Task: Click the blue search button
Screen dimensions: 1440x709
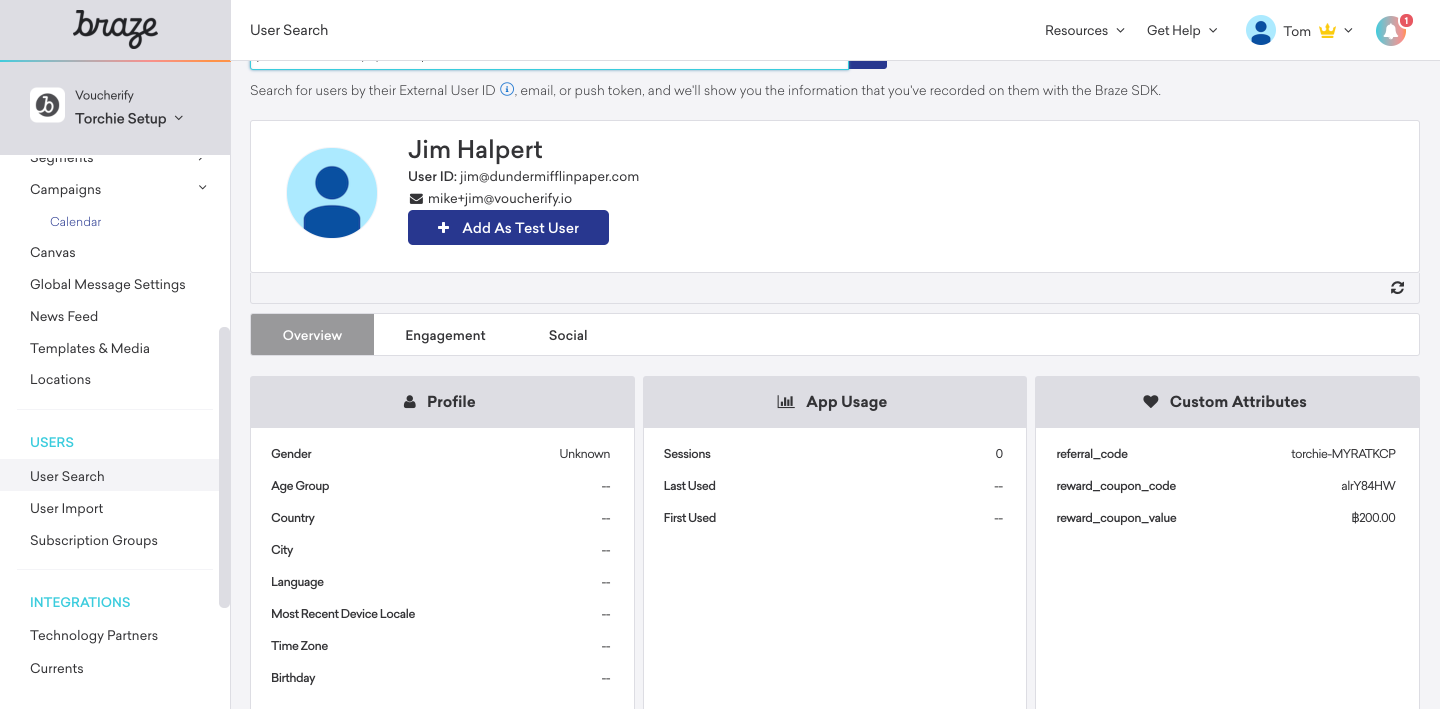Action: pos(868,64)
